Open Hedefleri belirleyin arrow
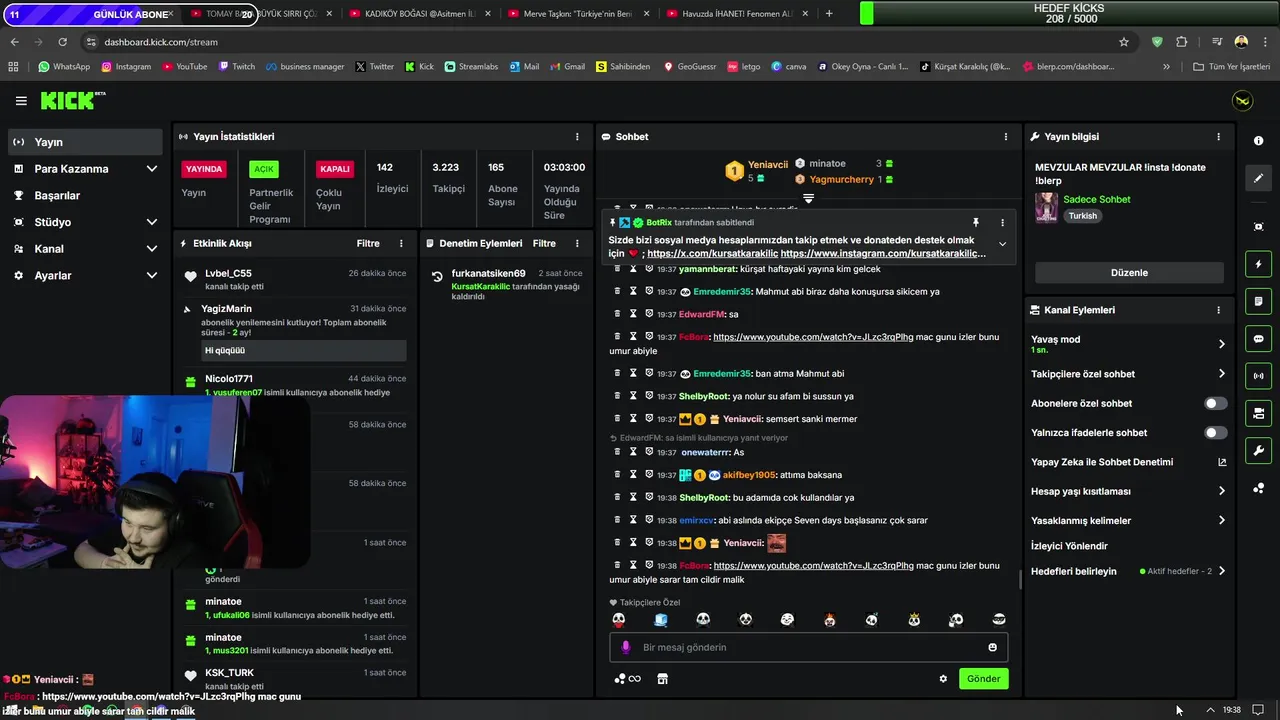Image resolution: width=1280 pixels, height=720 pixels. [x=1221, y=571]
